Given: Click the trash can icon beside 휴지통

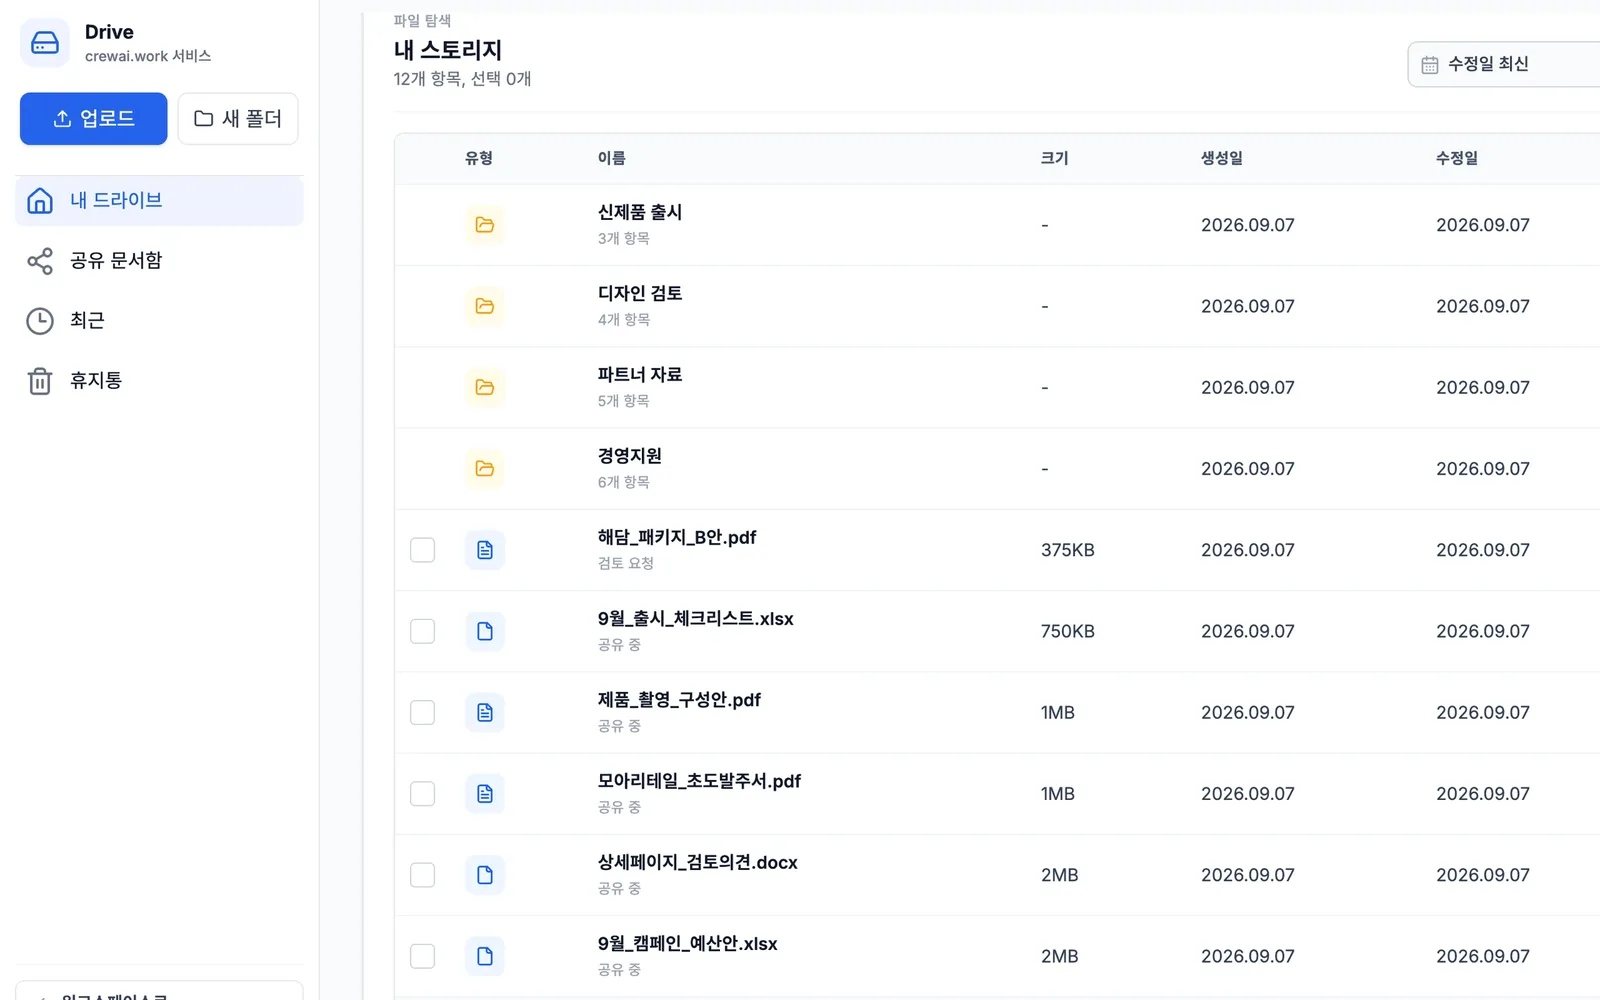Looking at the screenshot, I should point(40,381).
